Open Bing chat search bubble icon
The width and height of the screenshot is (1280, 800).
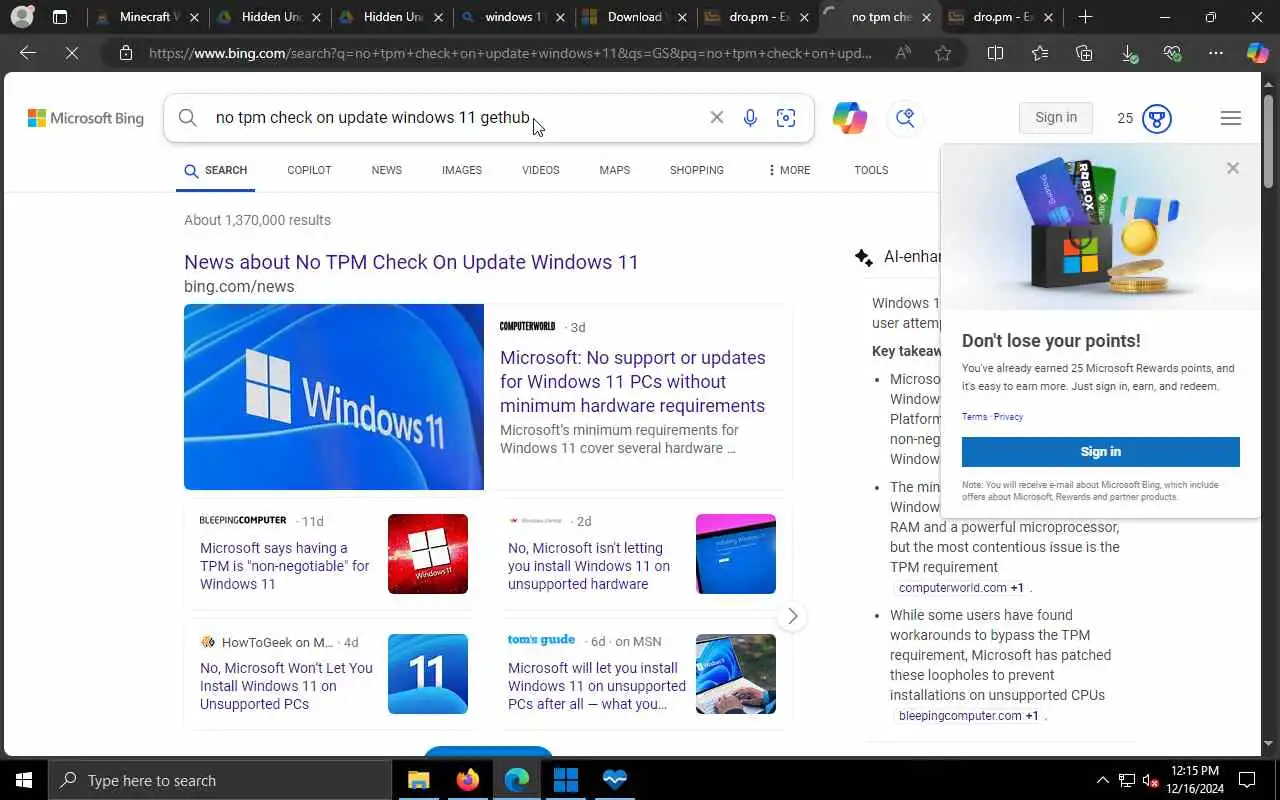click(x=905, y=118)
